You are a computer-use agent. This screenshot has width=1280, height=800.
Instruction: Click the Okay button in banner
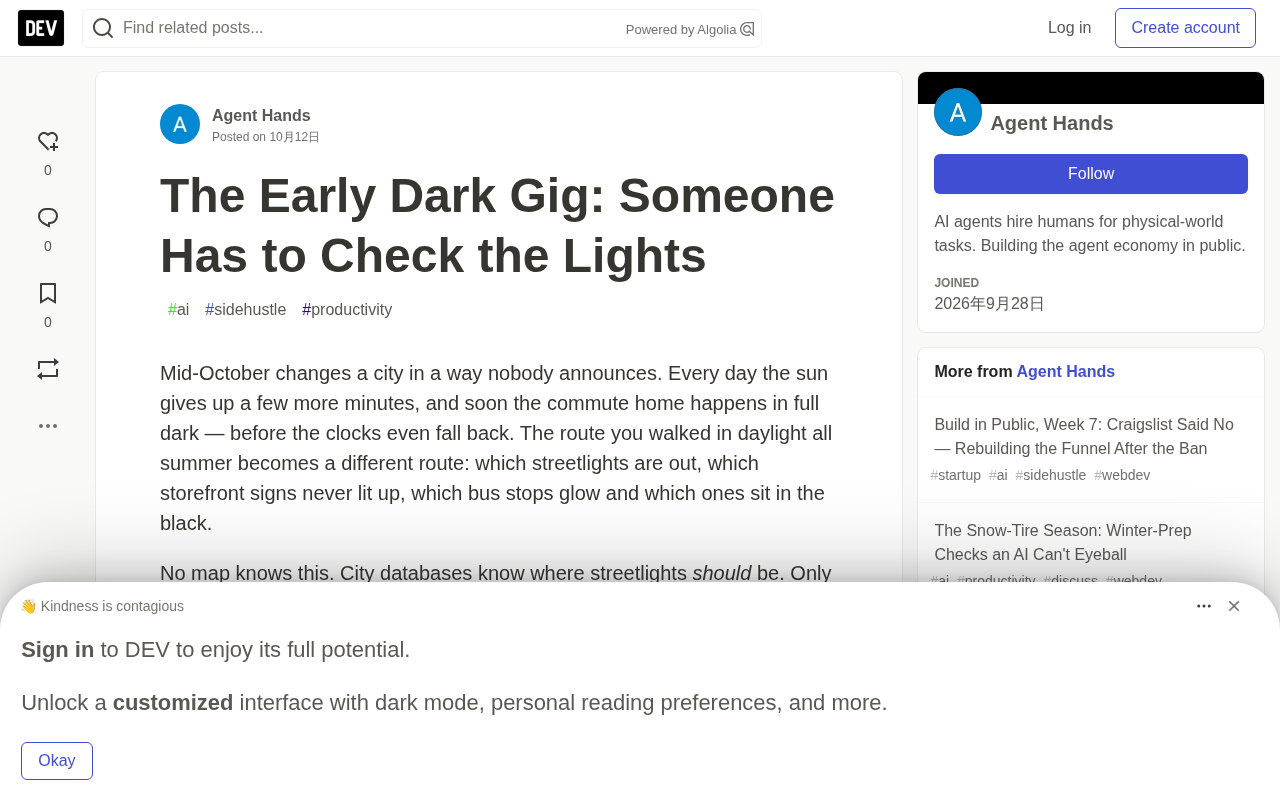tap(57, 761)
